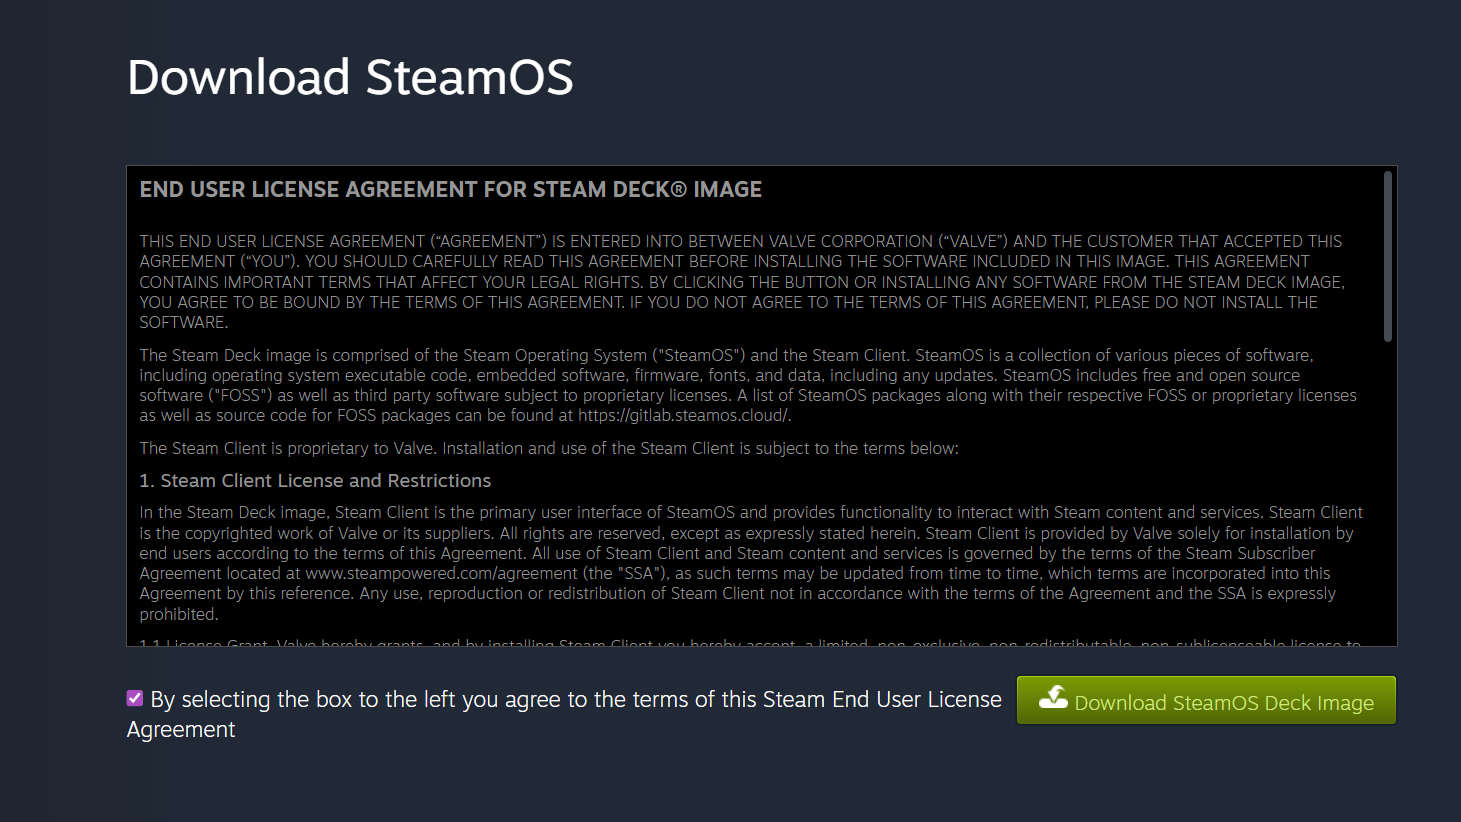
Task: Click the "By selecting the box" checkbox label
Action: [575, 700]
